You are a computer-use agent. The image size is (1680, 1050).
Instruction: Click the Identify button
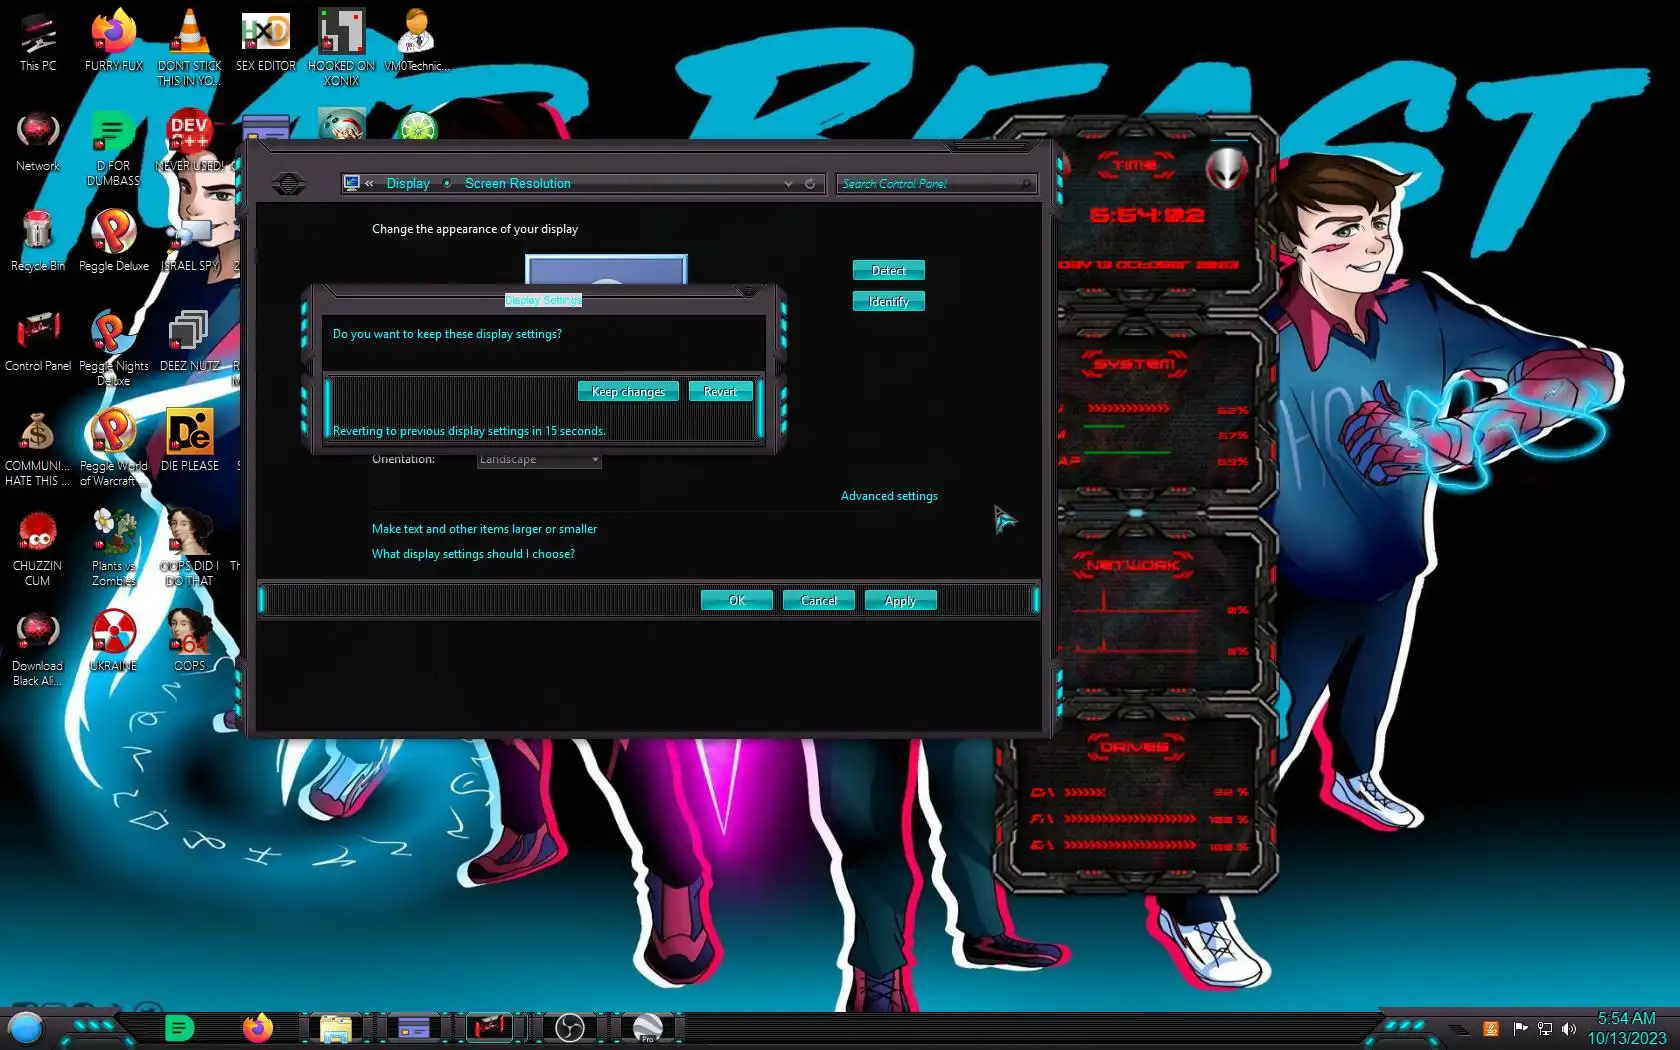[888, 301]
